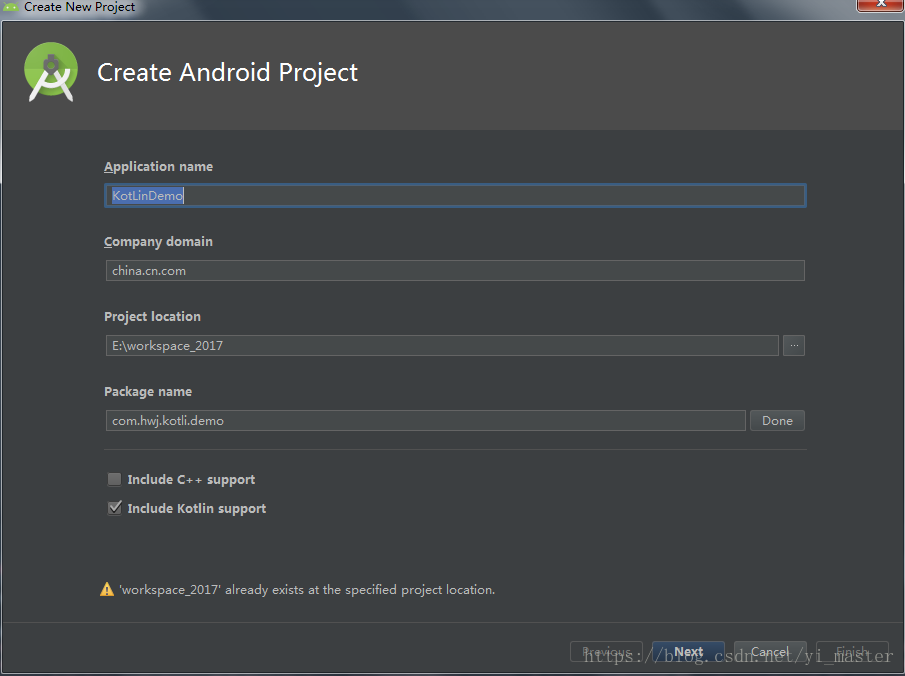This screenshot has height=676, width=905.
Task: Close the Create New Project window
Action: tap(880, 5)
